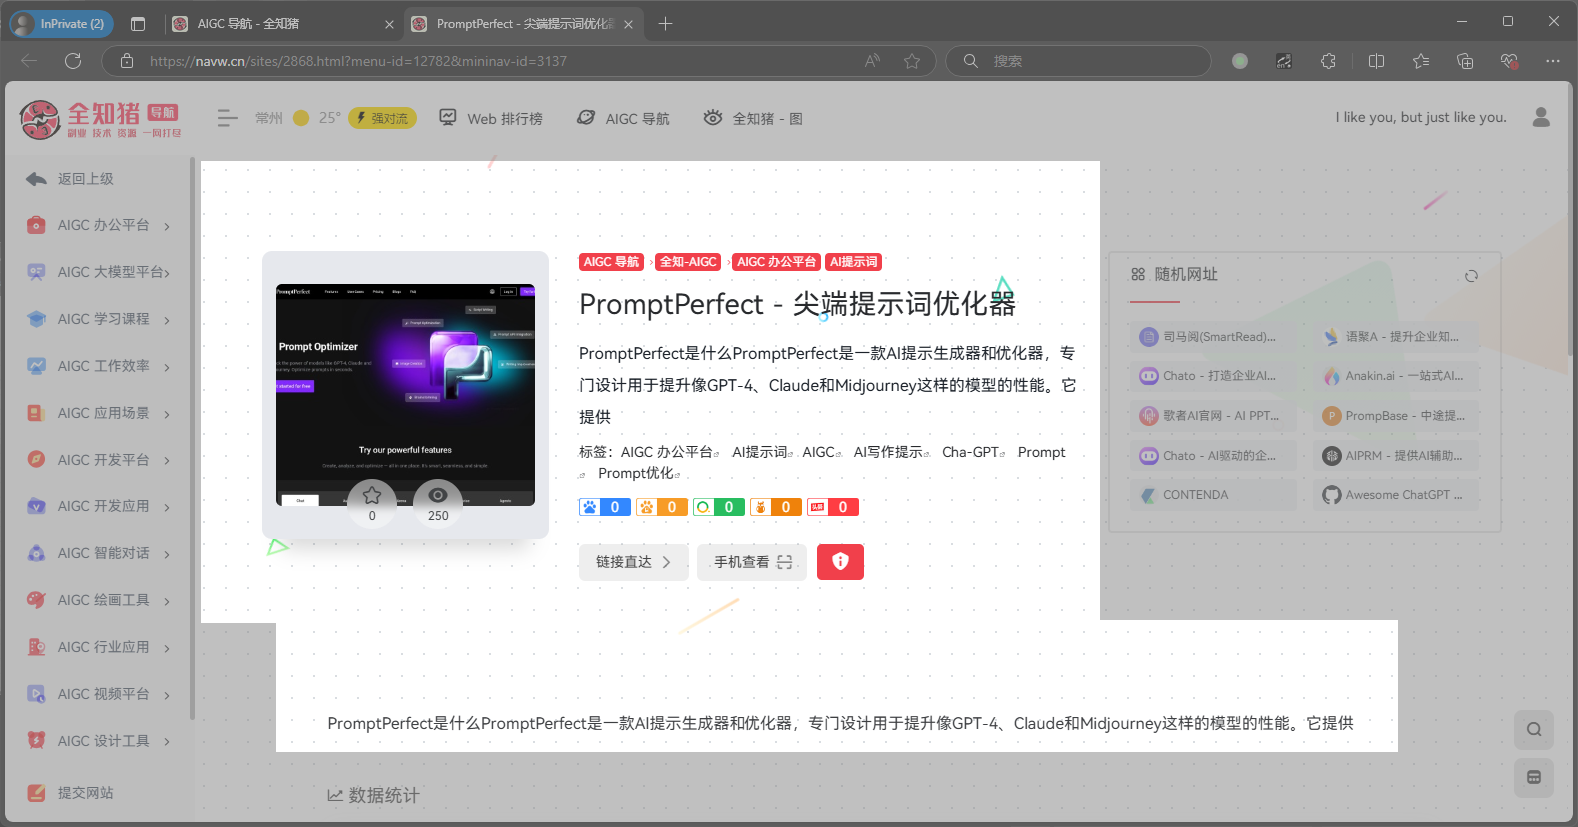Click the red shield report button
This screenshot has height=827, width=1578.
point(840,562)
